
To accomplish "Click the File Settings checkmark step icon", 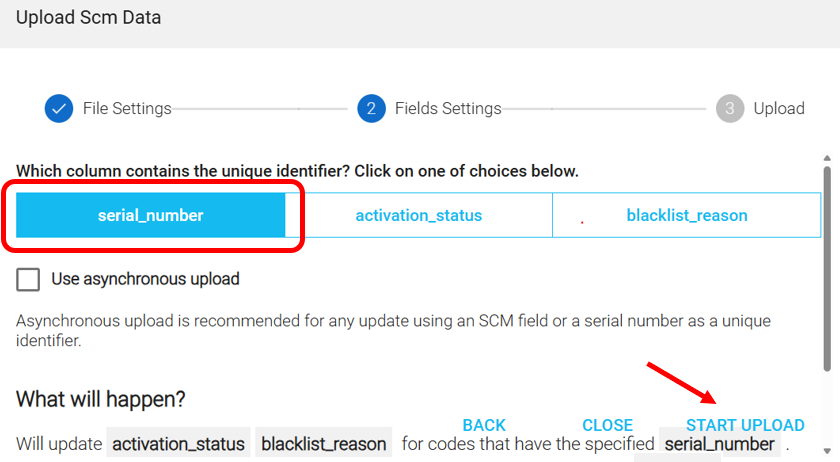I will click(59, 109).
